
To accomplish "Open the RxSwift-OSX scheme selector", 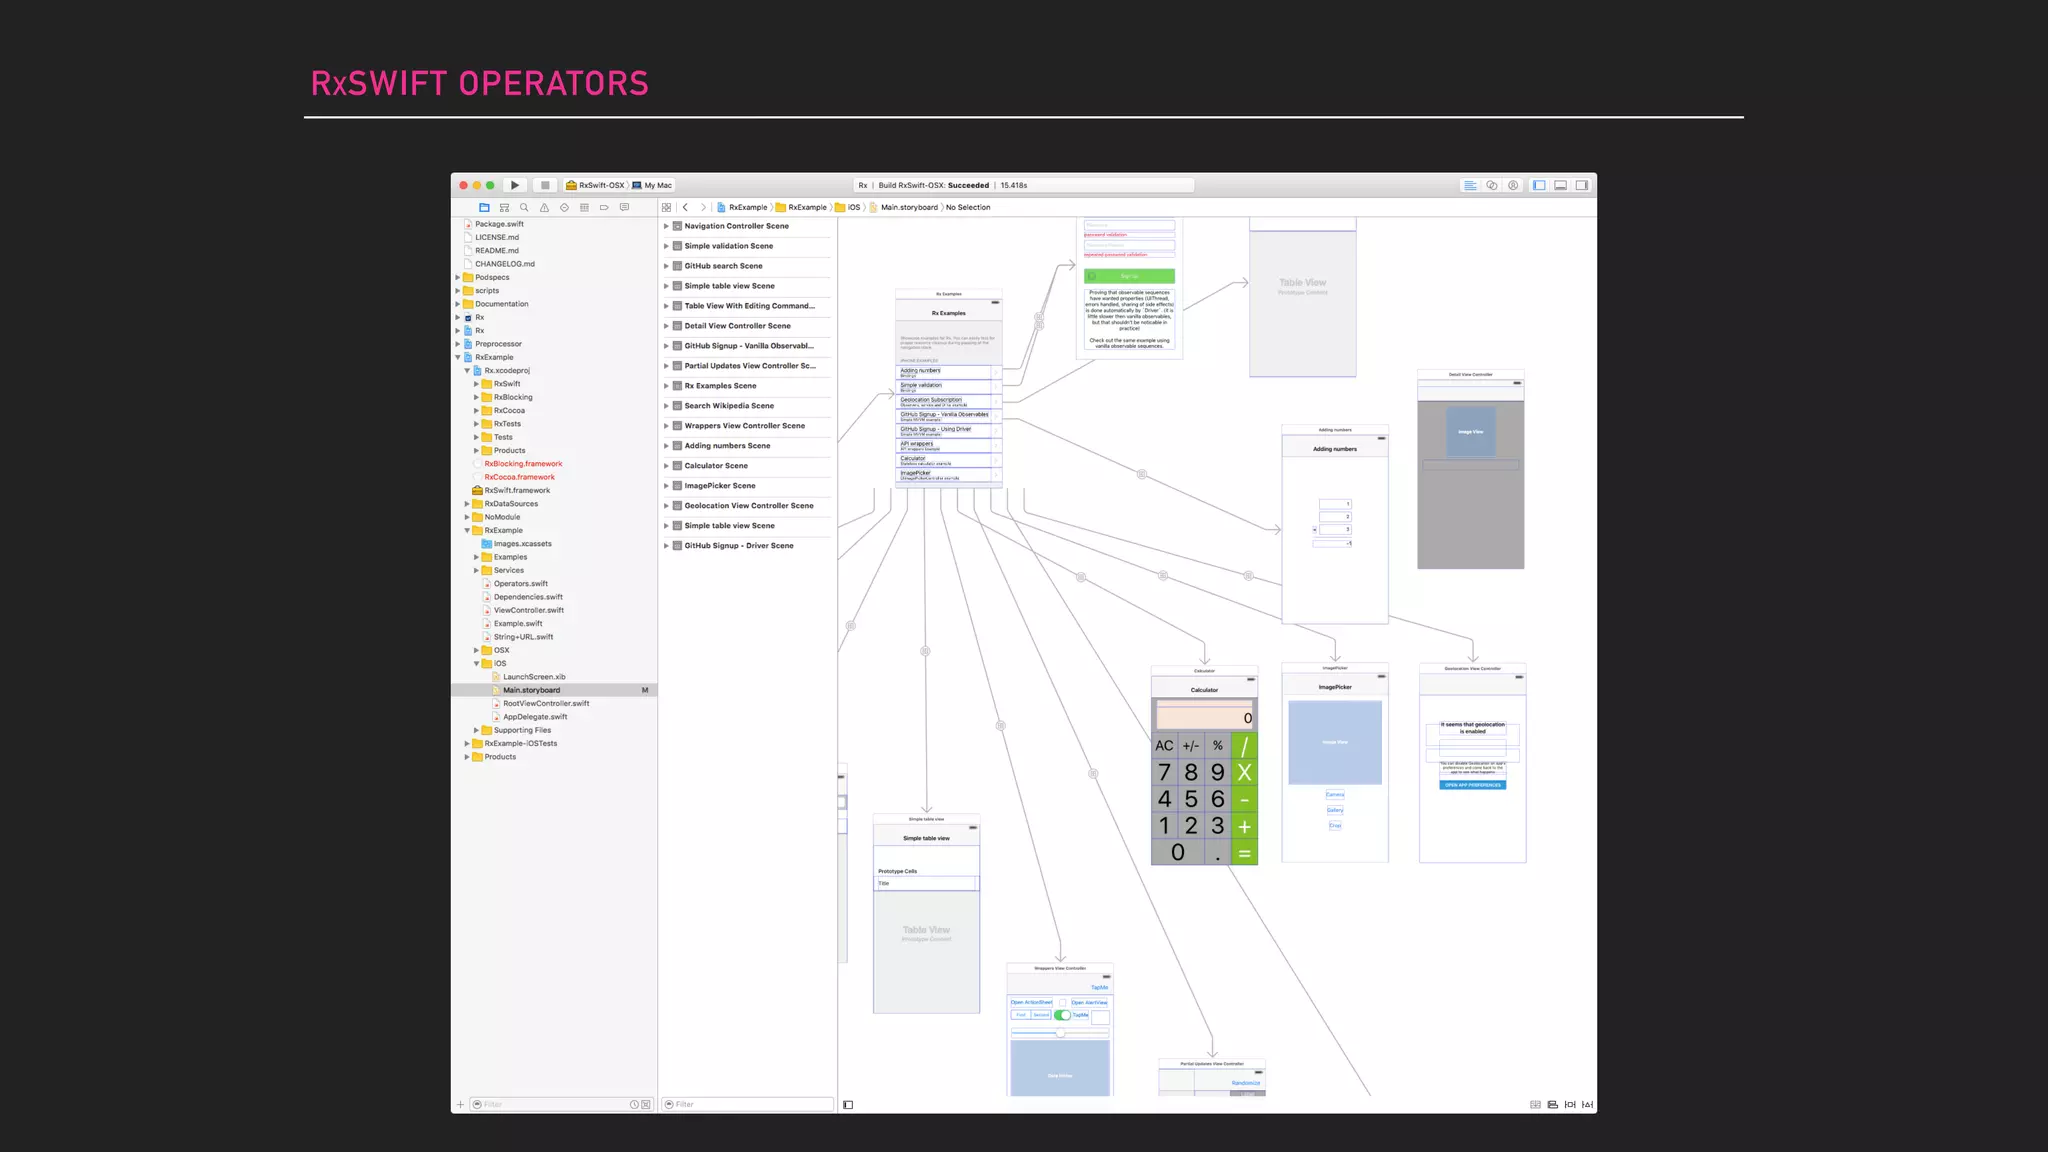I will pos(600,185).
